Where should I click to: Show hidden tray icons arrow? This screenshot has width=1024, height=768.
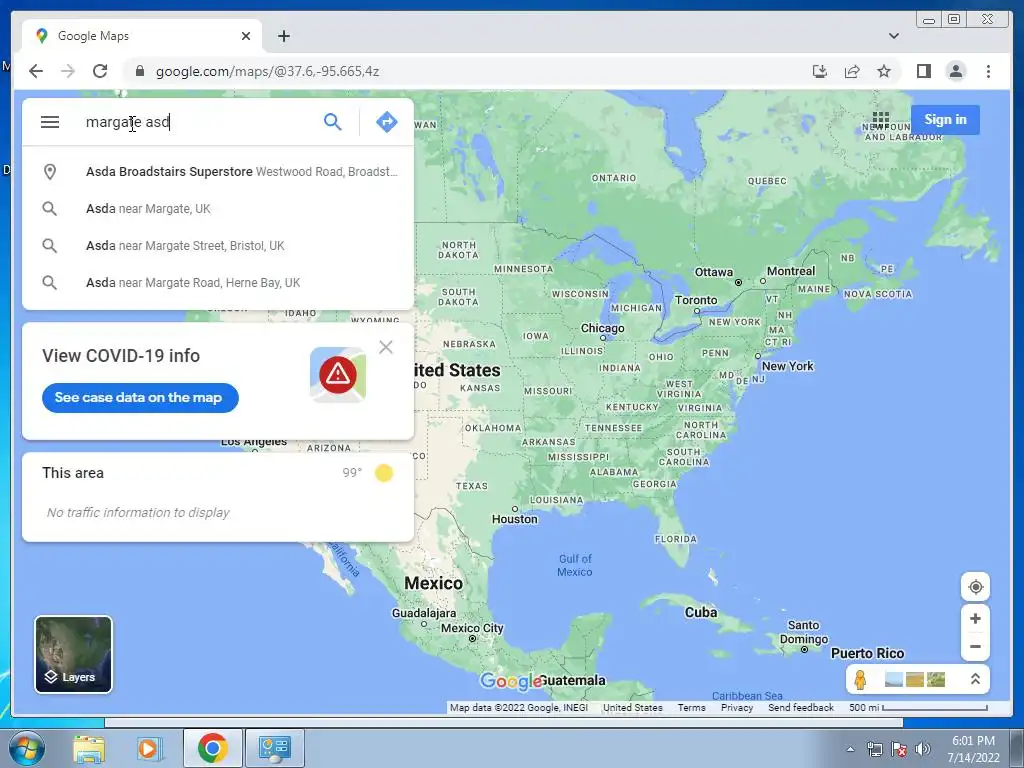click(850, 749)
